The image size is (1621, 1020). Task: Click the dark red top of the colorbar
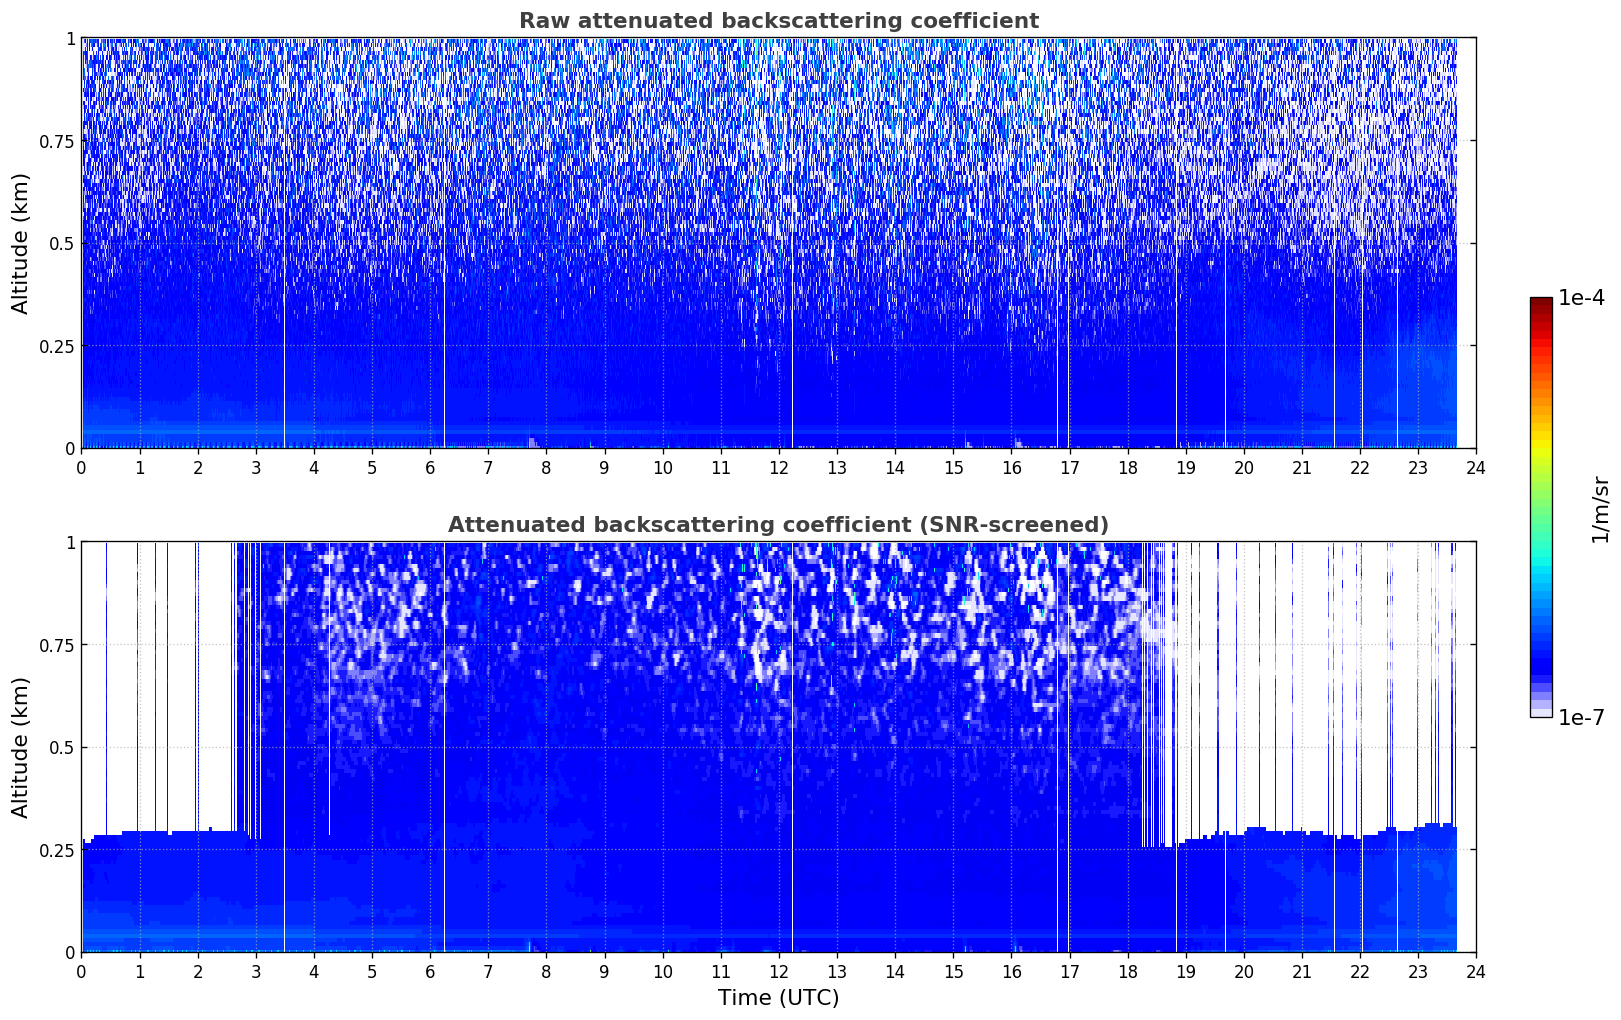(1540, 303)
